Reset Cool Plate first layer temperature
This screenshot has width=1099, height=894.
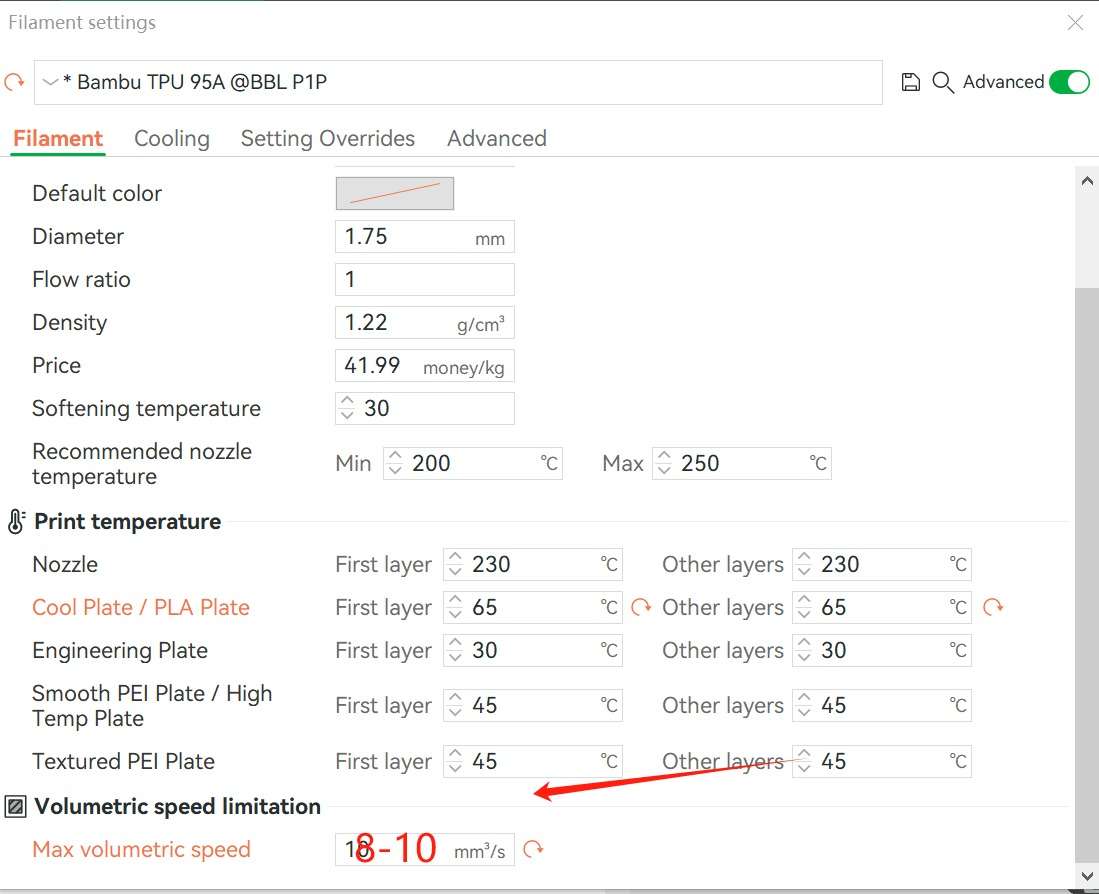click(x=641, y=607)
